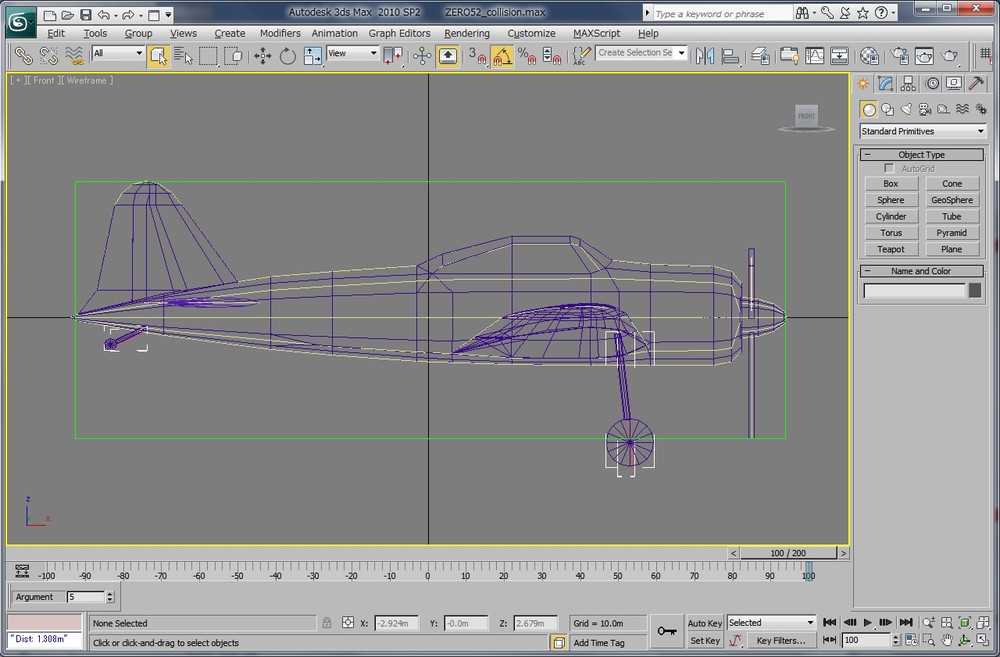Select the Pan View hand tool
The image size is (1000, 657).
[947, 640]
